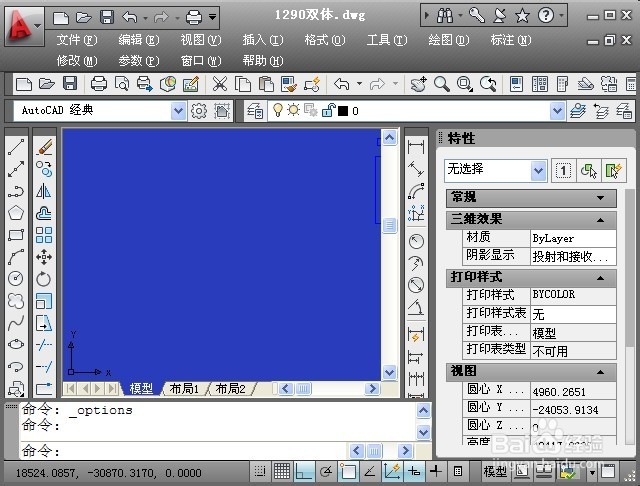640x486 pixels.
Task: Collapse the 视图 section
Action: 600,372
